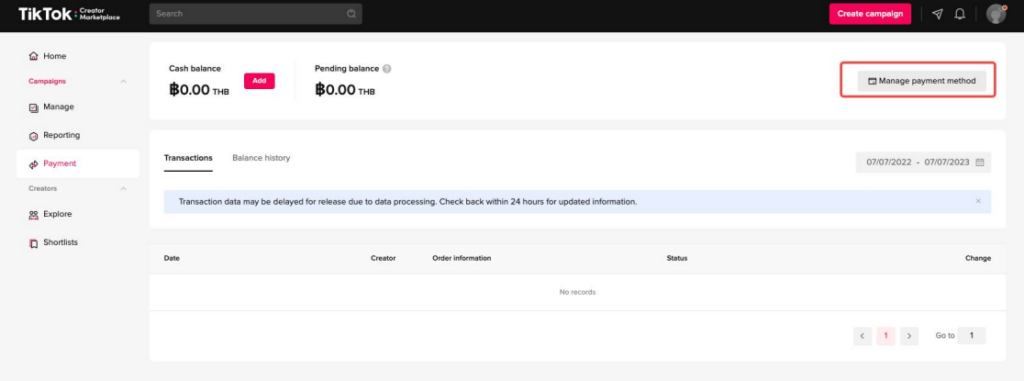Click the calendar icon in date range
1024x381 pixels.
tap(980, 162)
